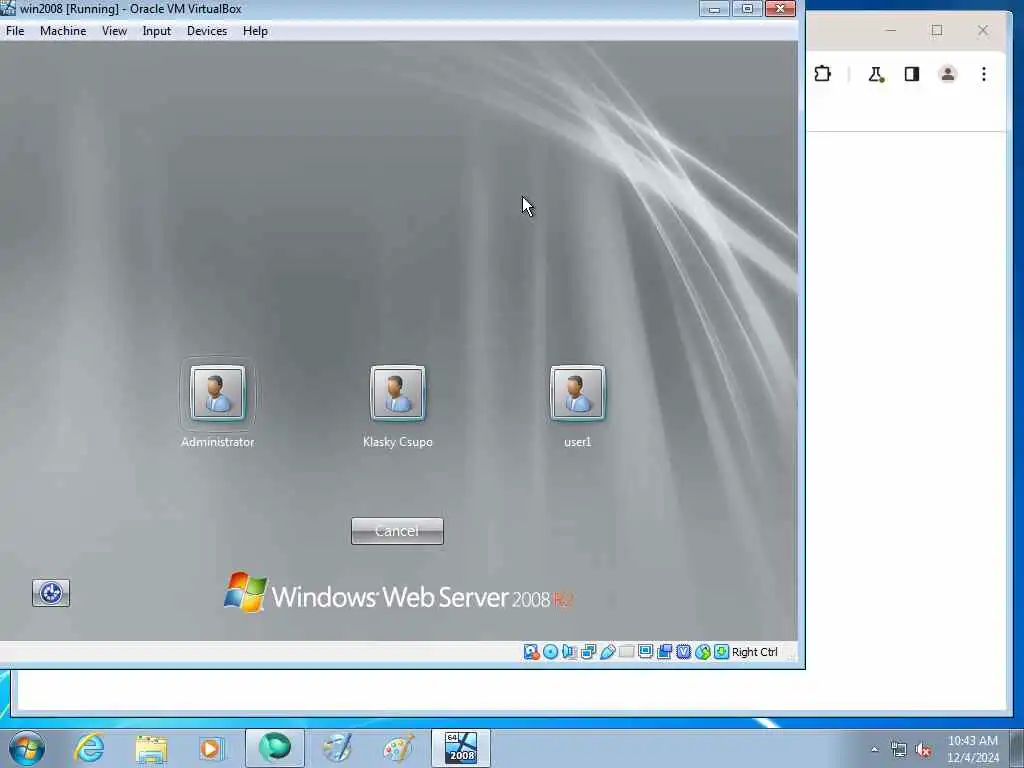Close the VirtualBox window

(780, 8)
